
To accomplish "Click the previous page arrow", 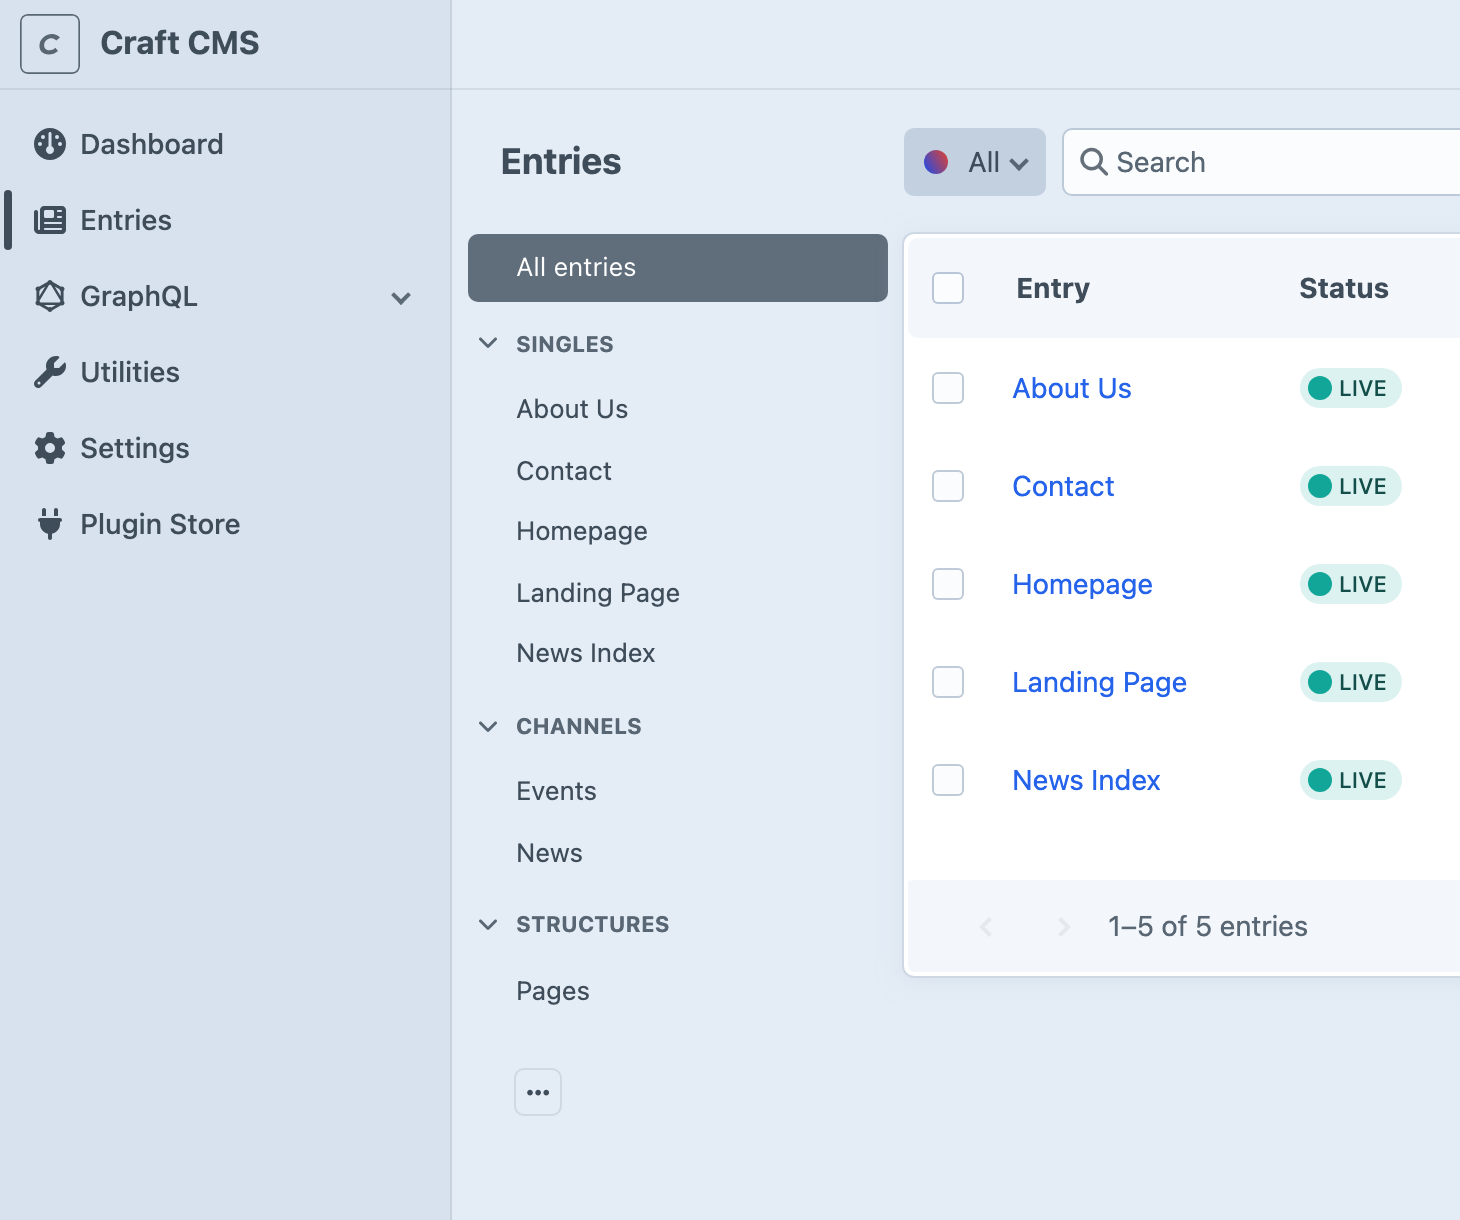I will 986,927.
